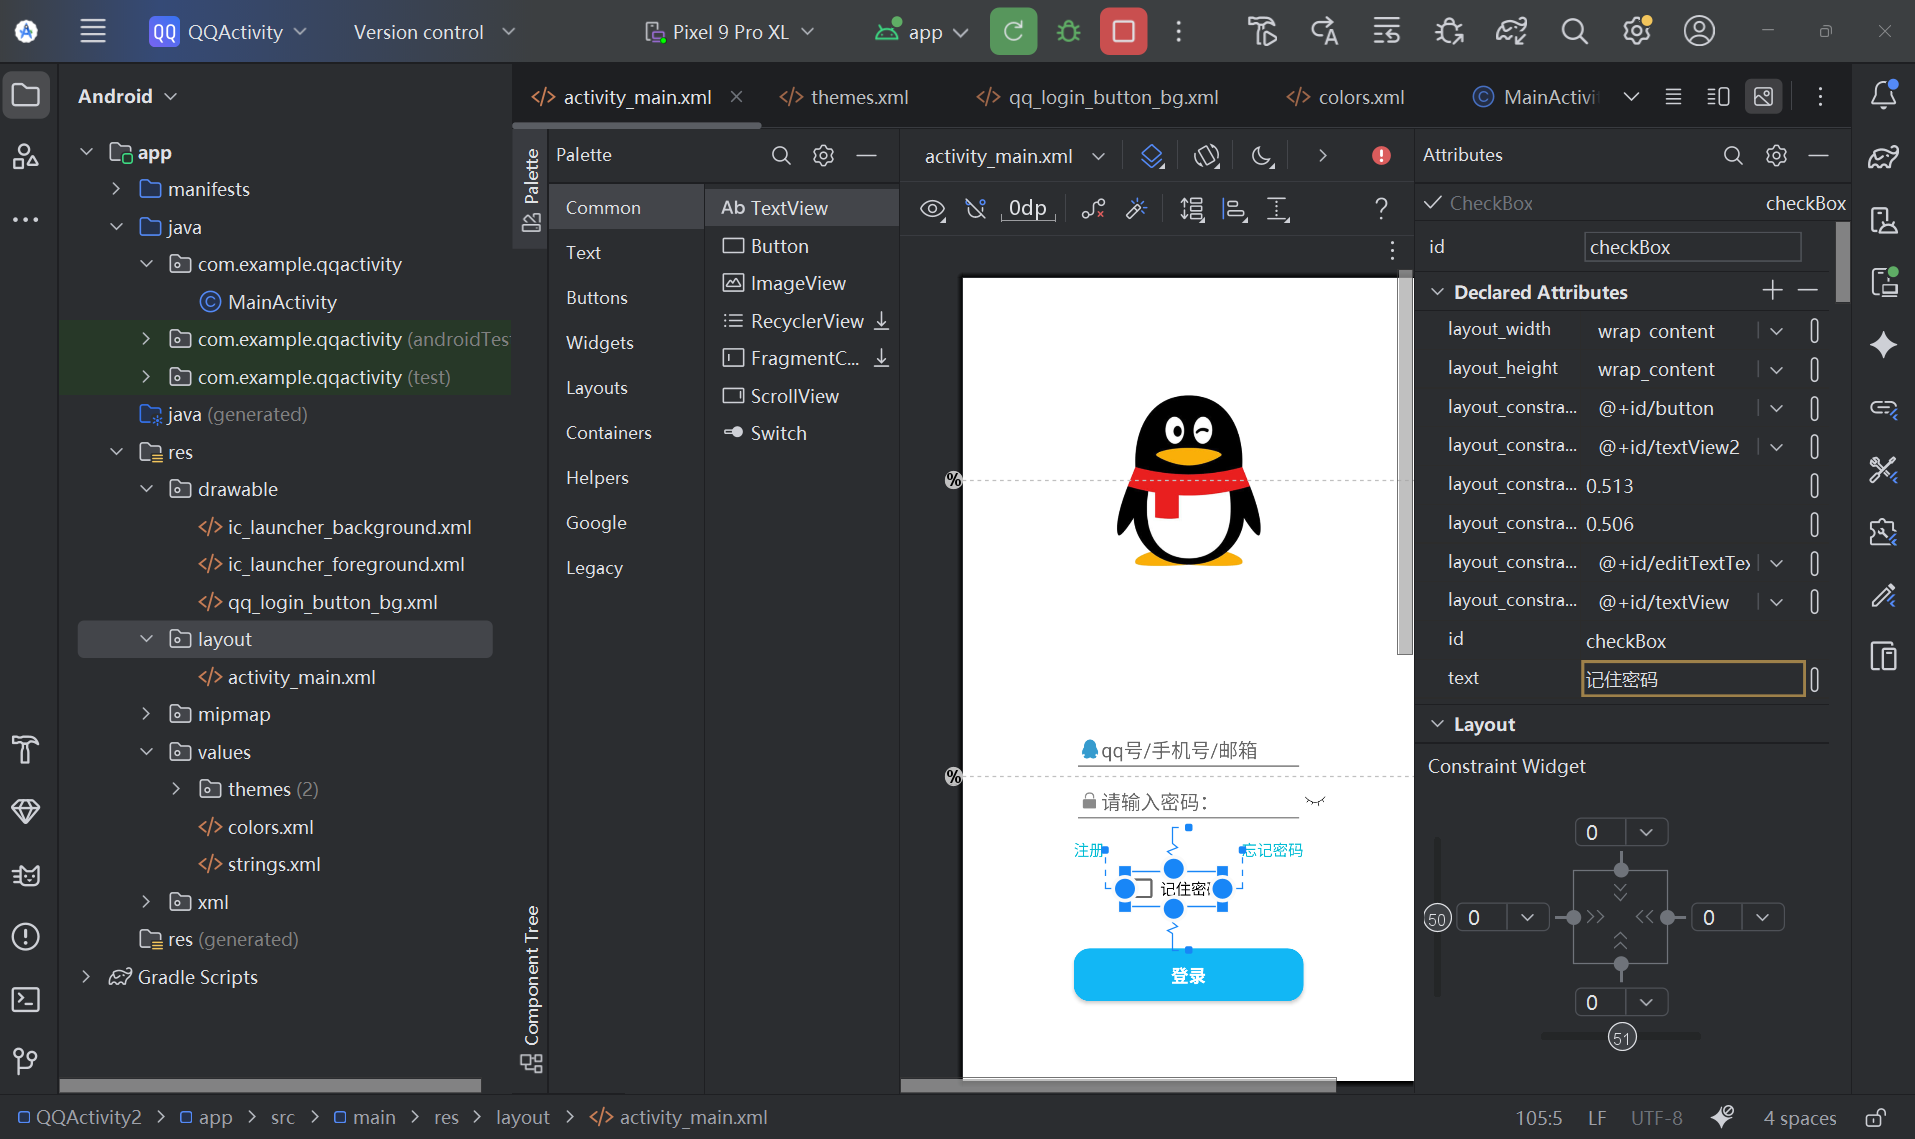
Task: Select the design surface layers icon
Action: click(x=1152, y=155)
